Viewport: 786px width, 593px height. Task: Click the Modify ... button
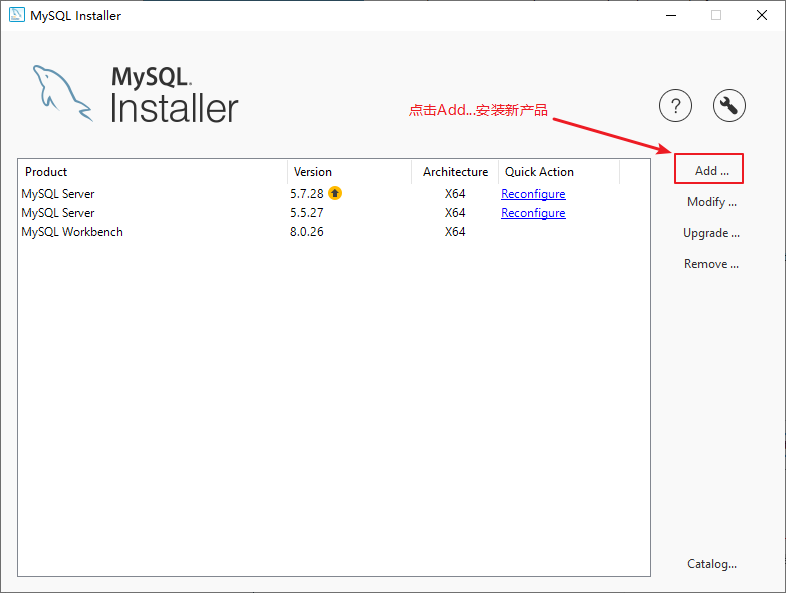(x=712, y=202)
